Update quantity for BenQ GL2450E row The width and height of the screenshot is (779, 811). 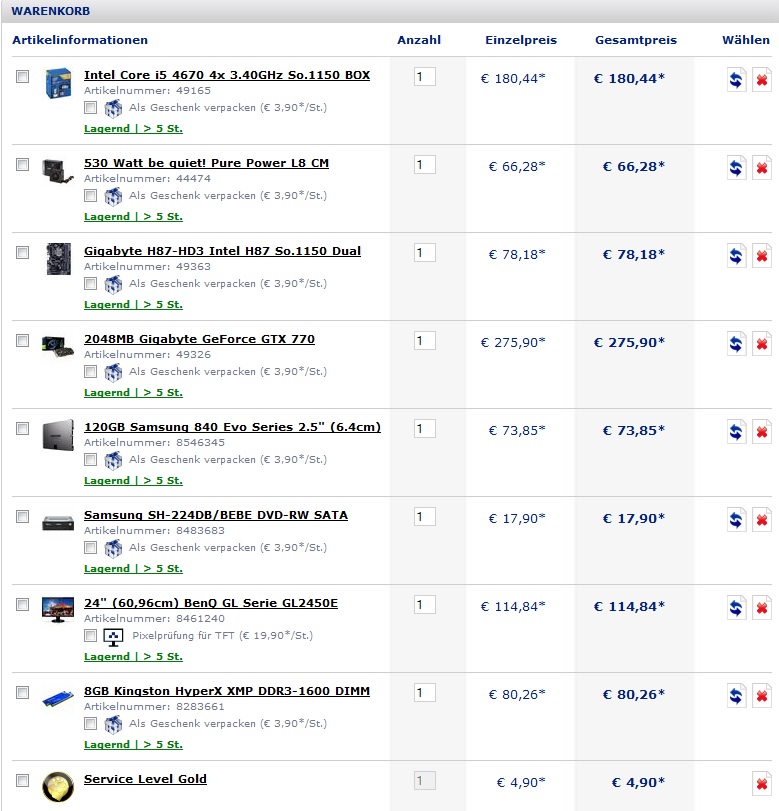[x=736, y=607]
